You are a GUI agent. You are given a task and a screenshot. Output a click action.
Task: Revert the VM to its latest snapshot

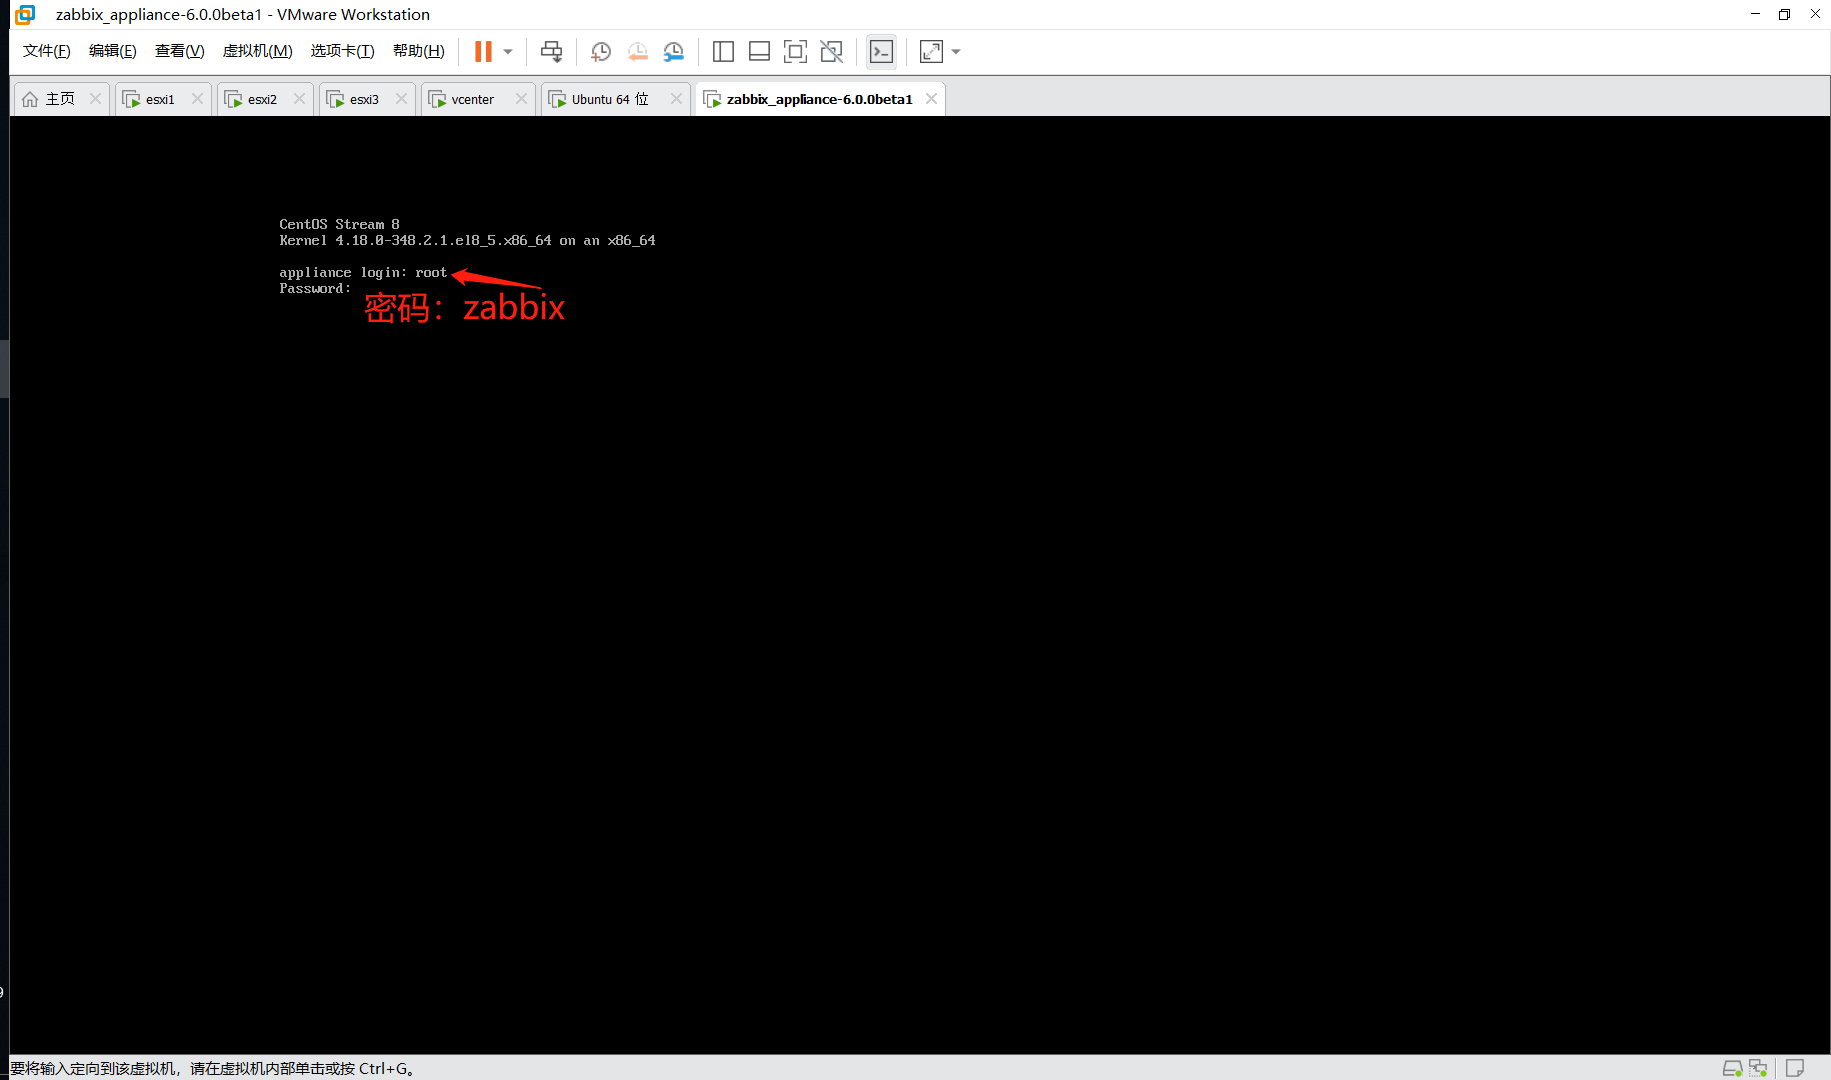pos(638,51)
